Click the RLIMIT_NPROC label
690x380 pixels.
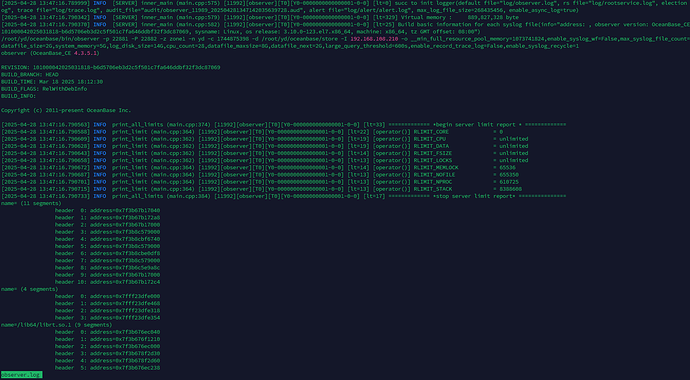coord(433,182)
